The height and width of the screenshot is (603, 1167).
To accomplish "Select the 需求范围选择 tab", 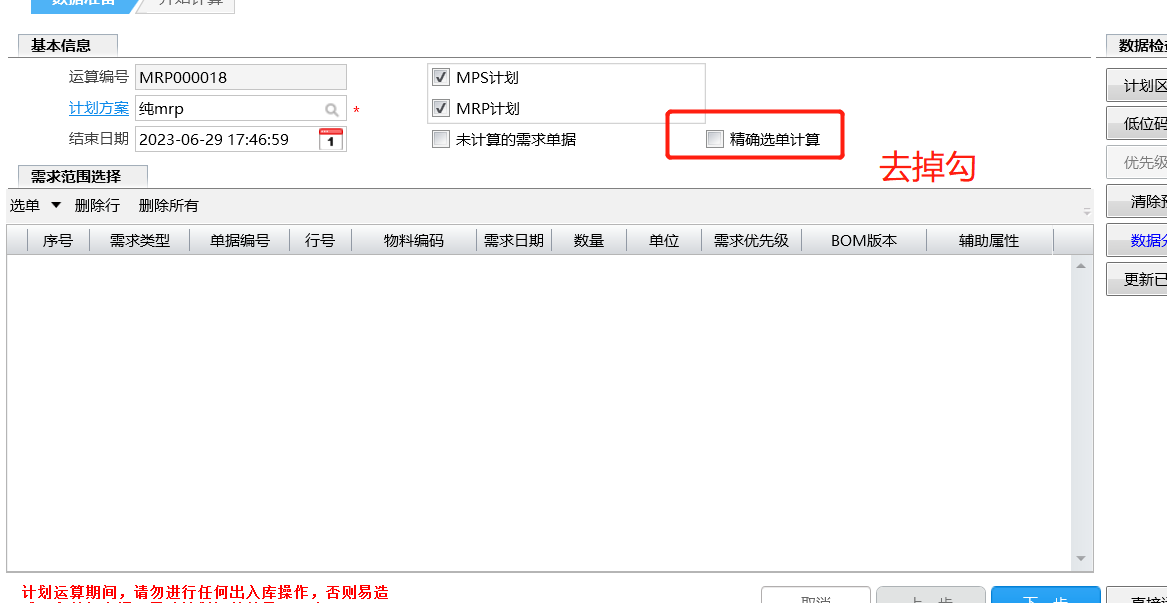I will coord(76,177).
